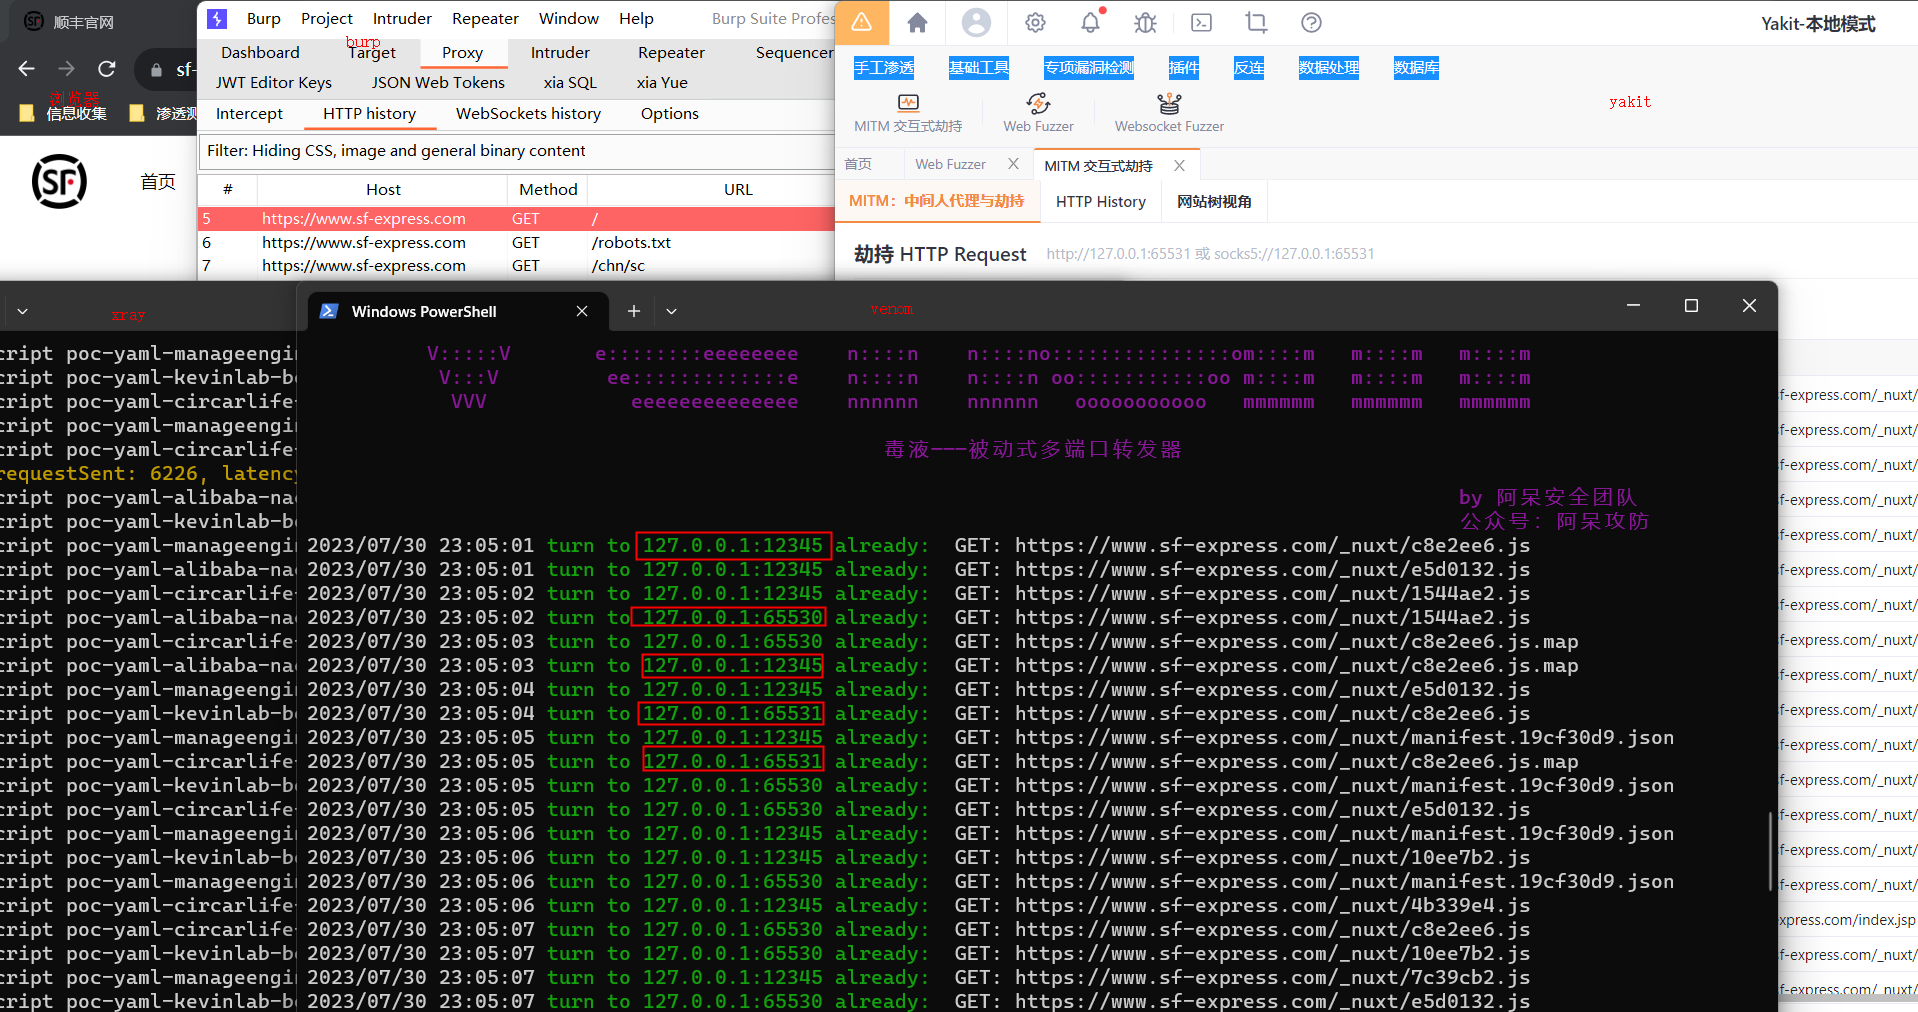Open Yakit notifications bell
1918x1012 pixels.
[1091, 21]
